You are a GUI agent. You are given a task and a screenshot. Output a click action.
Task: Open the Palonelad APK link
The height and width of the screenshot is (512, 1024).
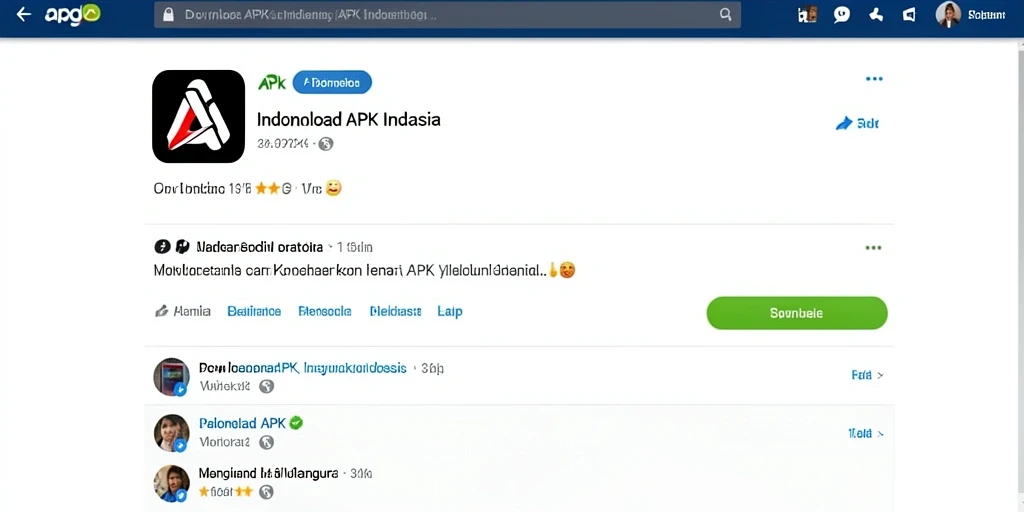coord(242,423)
